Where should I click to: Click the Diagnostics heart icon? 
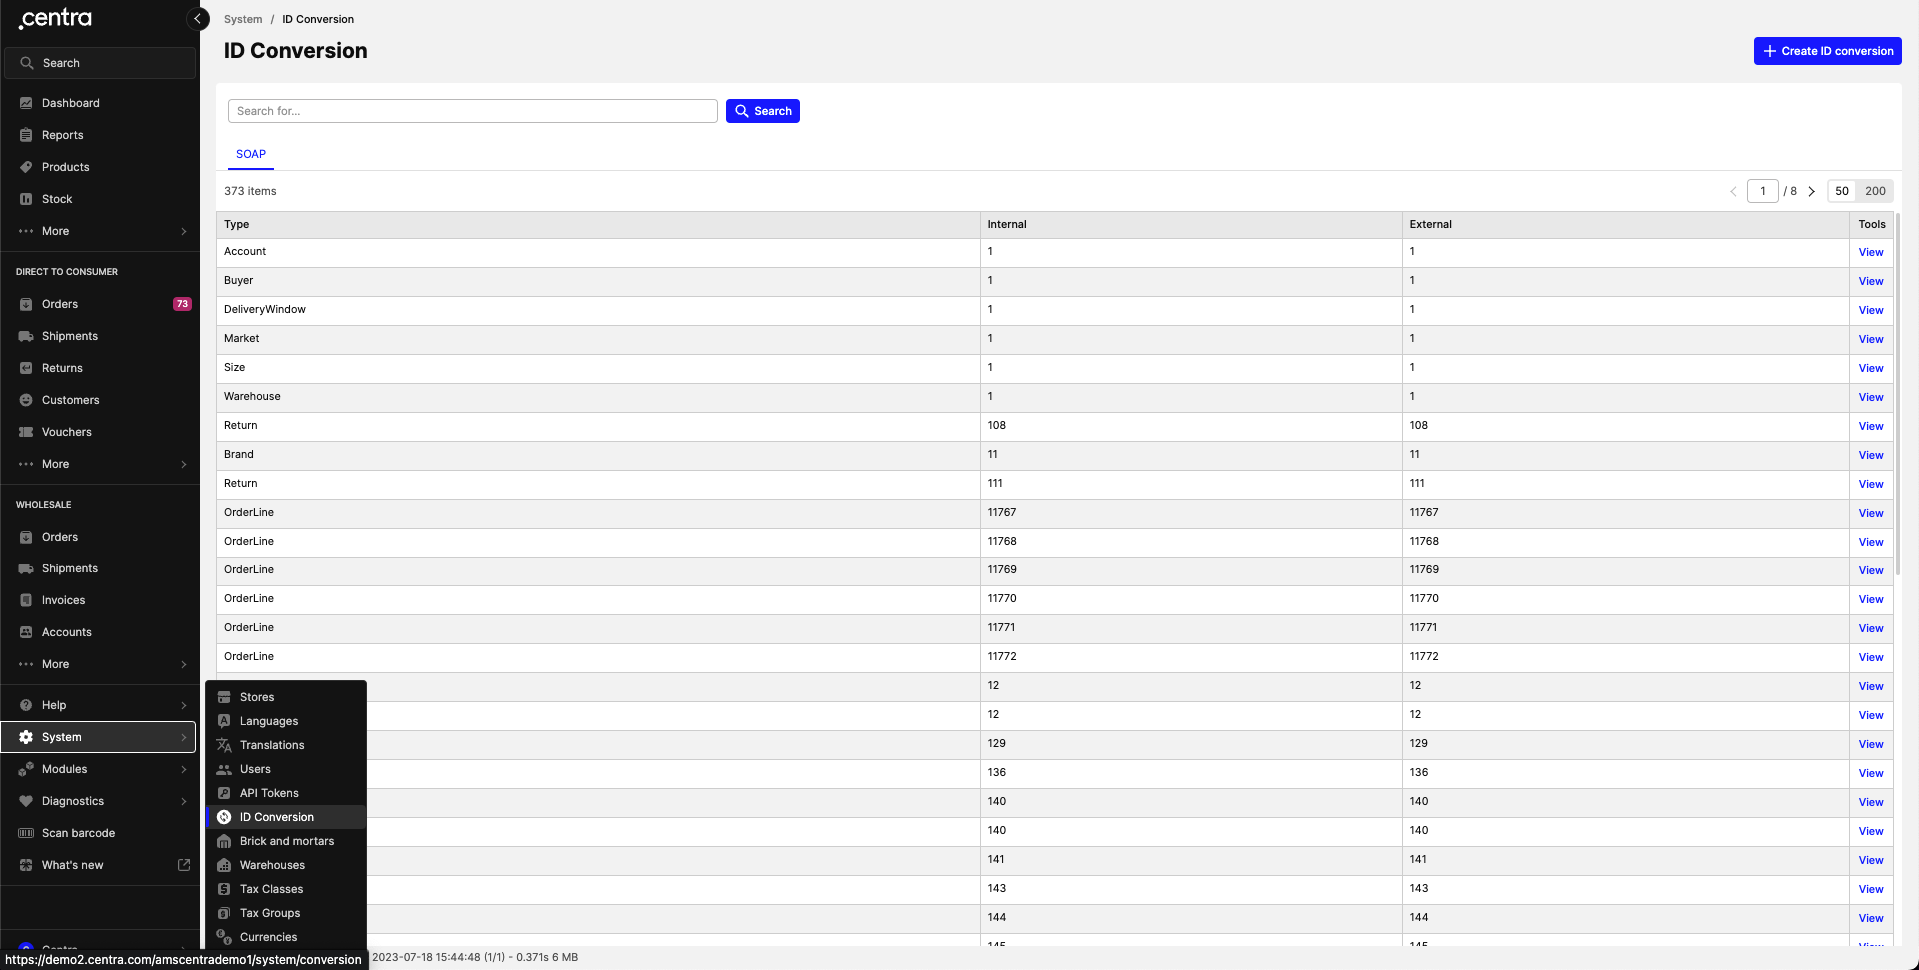[x=26, y=801]
